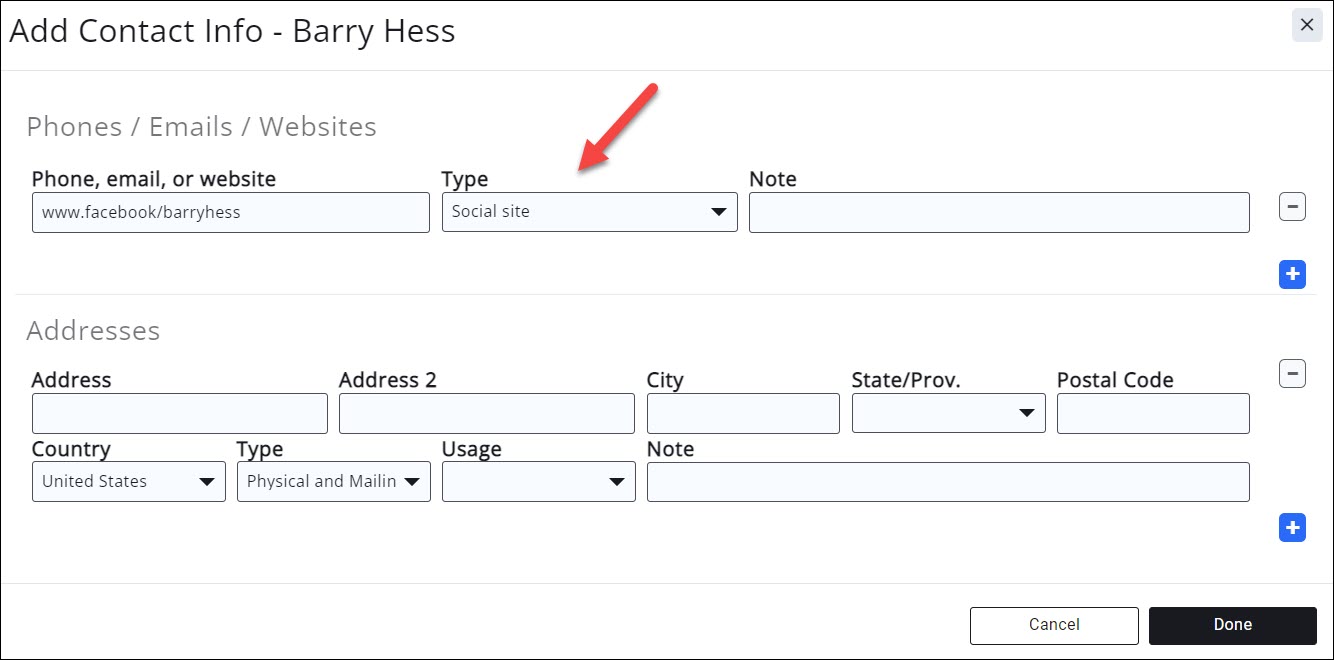Open the address Type dropdown Physical and Mailing
Image resolution: width=1334 pixels, height=660 pixels.
[x=333, y=481]
